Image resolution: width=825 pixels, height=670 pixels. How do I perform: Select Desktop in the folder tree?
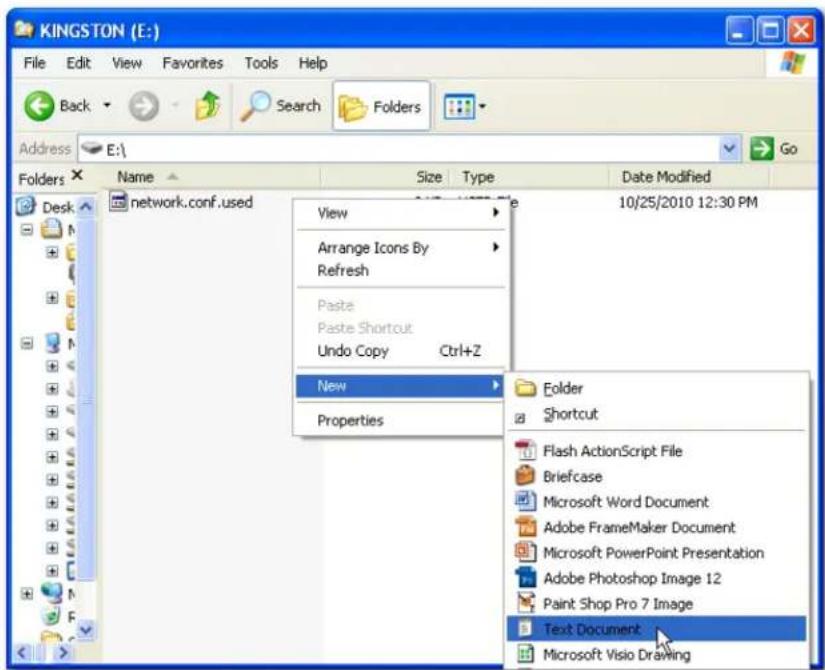(58, 207)
